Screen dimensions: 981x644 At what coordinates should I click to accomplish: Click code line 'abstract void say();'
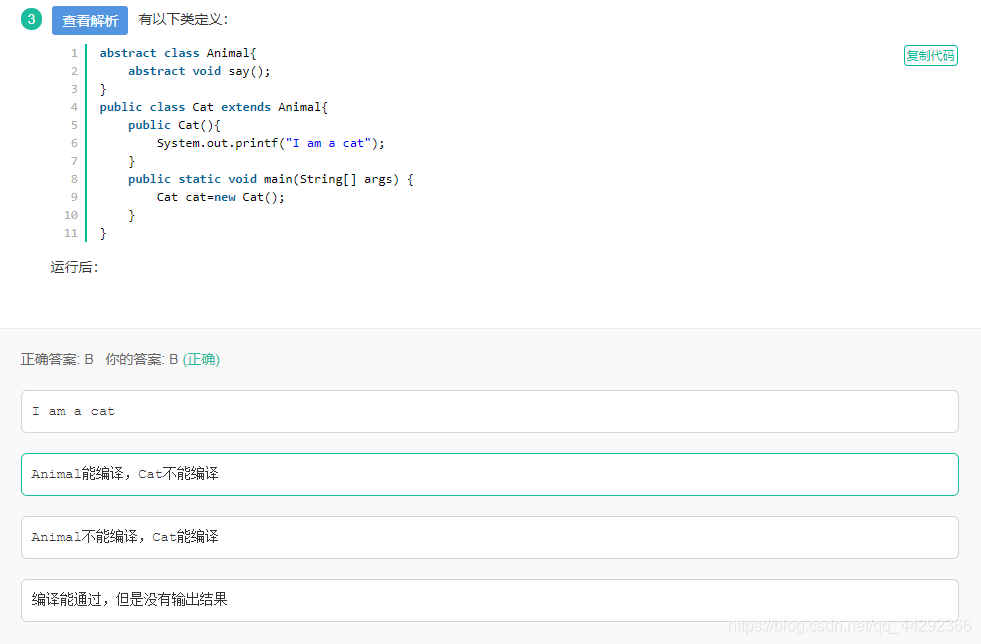199,71
